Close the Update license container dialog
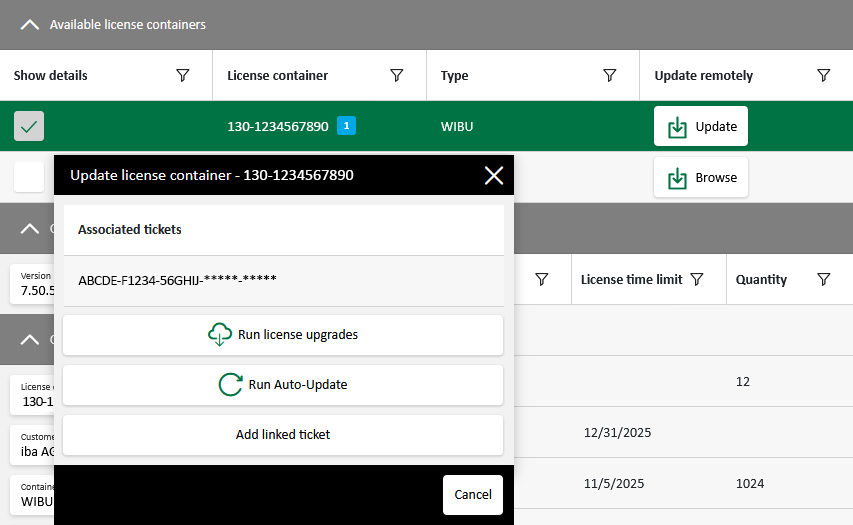 point(493,176)
